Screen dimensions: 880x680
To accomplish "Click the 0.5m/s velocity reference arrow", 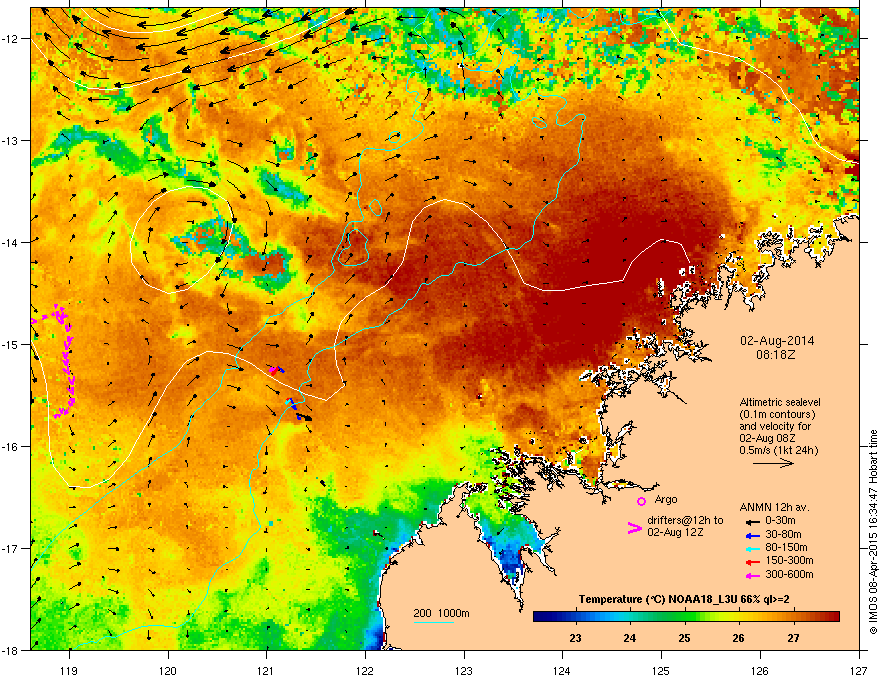I will tap(774, 463).
